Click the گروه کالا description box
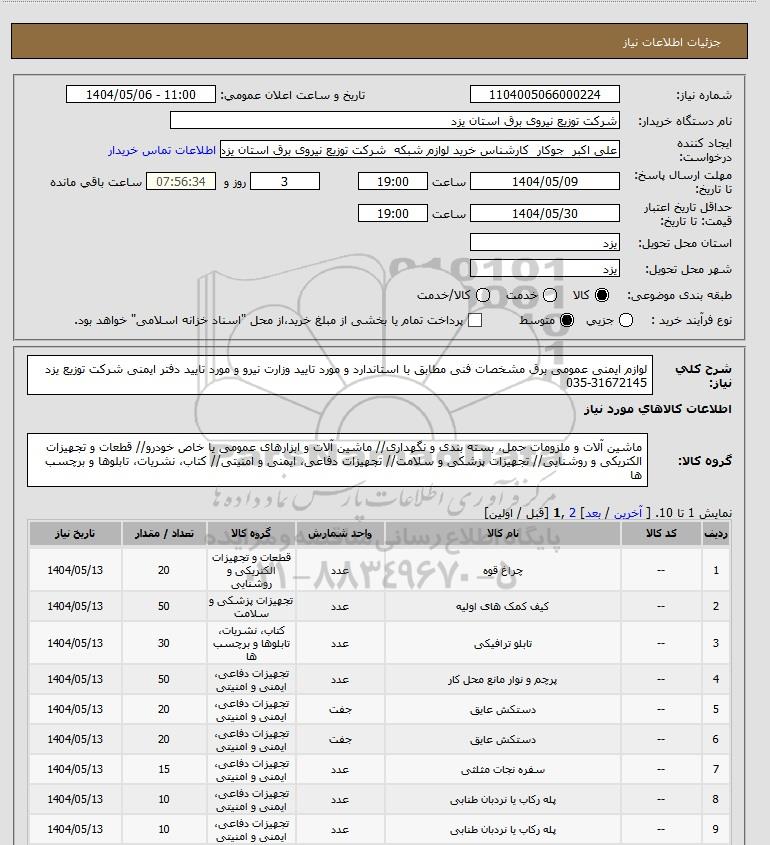The height and width of the screenshot is (845, 770). 337,460
